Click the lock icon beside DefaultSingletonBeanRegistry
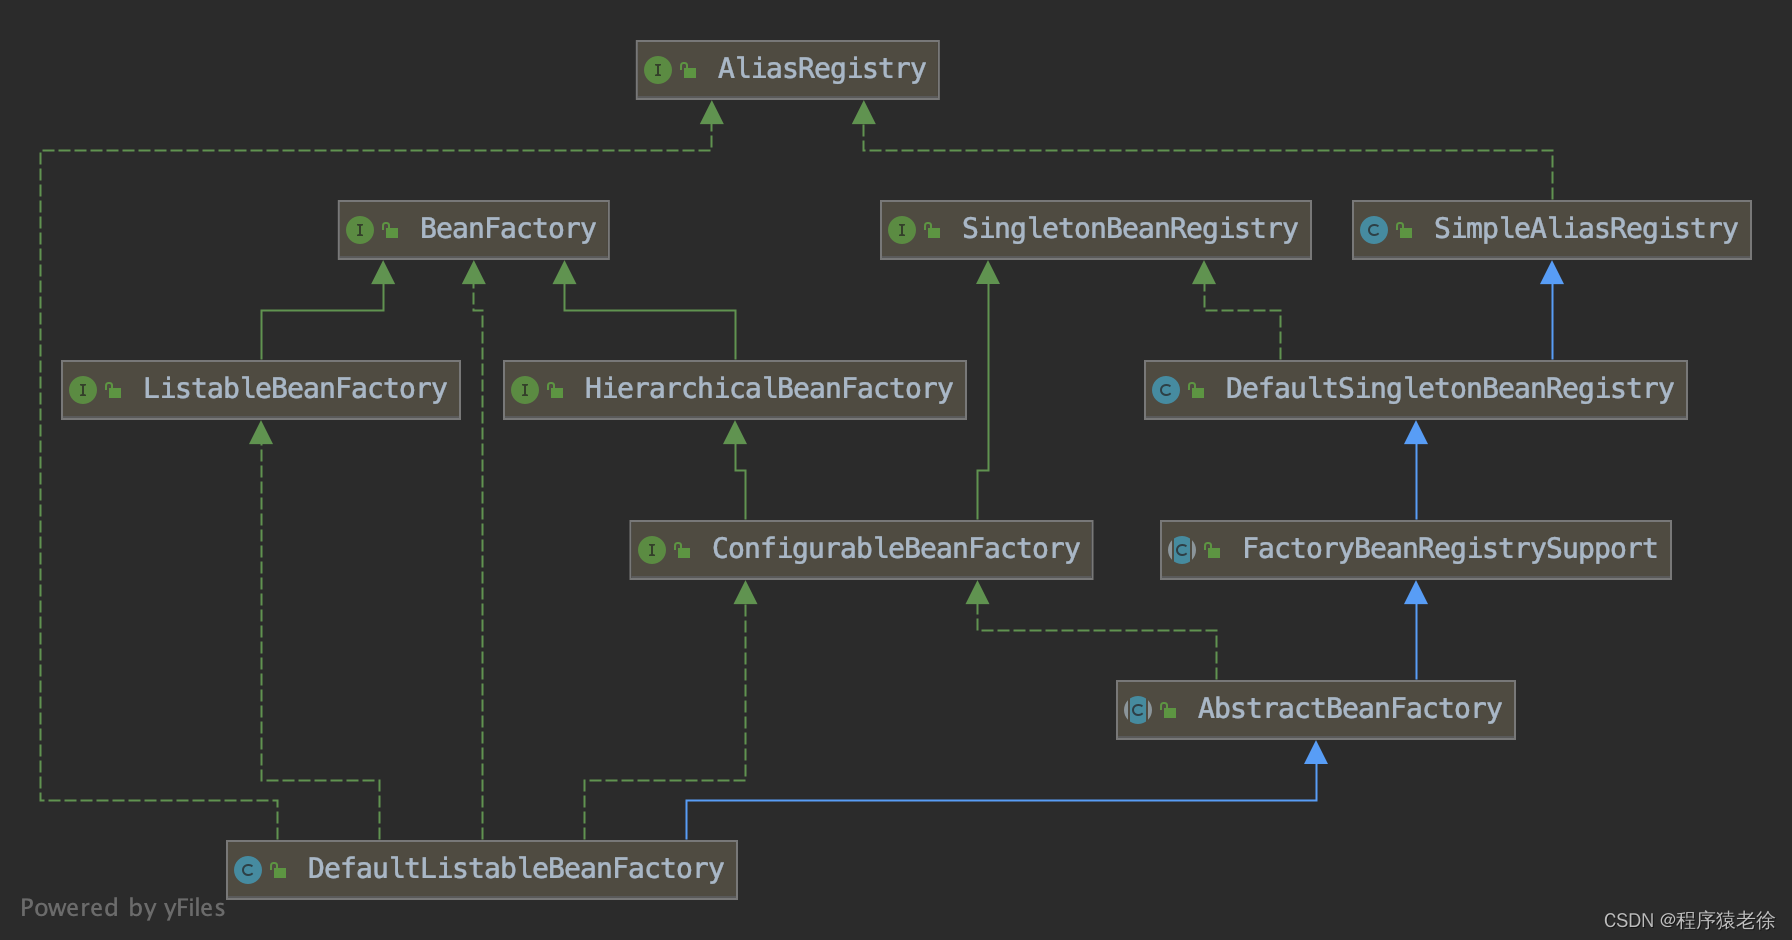 [x=1197, y=390]
